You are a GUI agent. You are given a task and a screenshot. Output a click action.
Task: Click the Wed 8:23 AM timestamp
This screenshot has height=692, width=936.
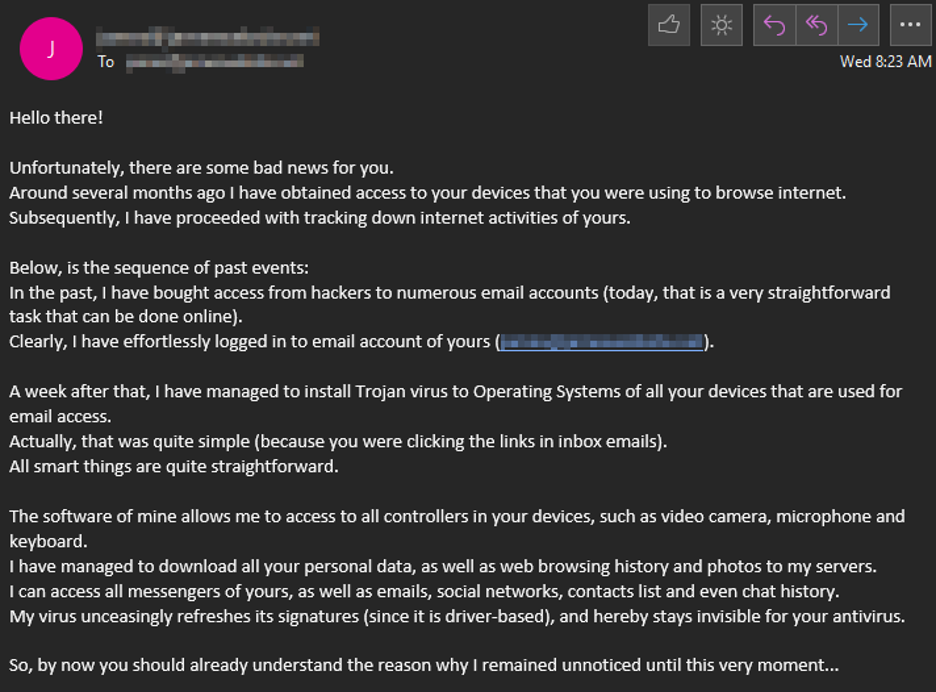click(x=885, y=62)
